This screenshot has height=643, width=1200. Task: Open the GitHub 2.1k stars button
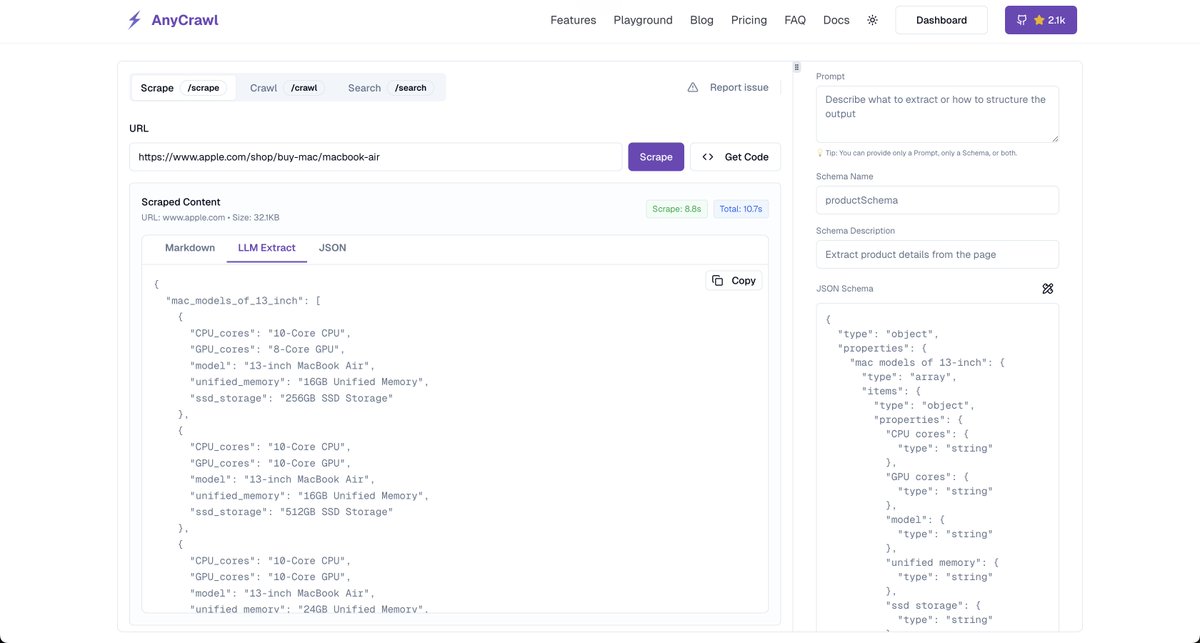pos(1041,20)
